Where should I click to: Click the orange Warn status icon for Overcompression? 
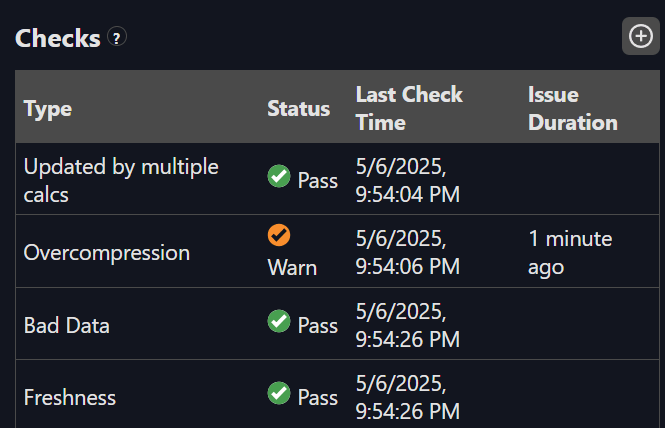(x=278, y=235)
